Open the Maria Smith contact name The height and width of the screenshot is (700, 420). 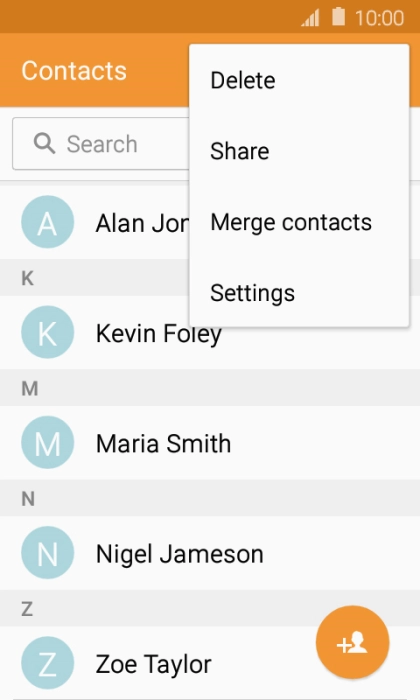pyautogui.click(x=163, y=444)
